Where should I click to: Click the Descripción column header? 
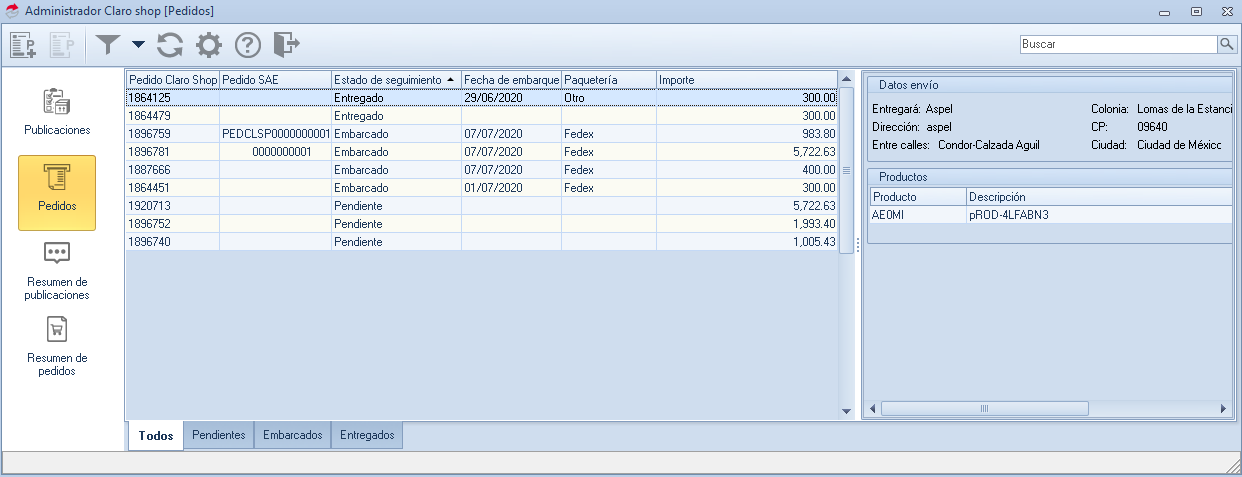tap(1098, 197)
